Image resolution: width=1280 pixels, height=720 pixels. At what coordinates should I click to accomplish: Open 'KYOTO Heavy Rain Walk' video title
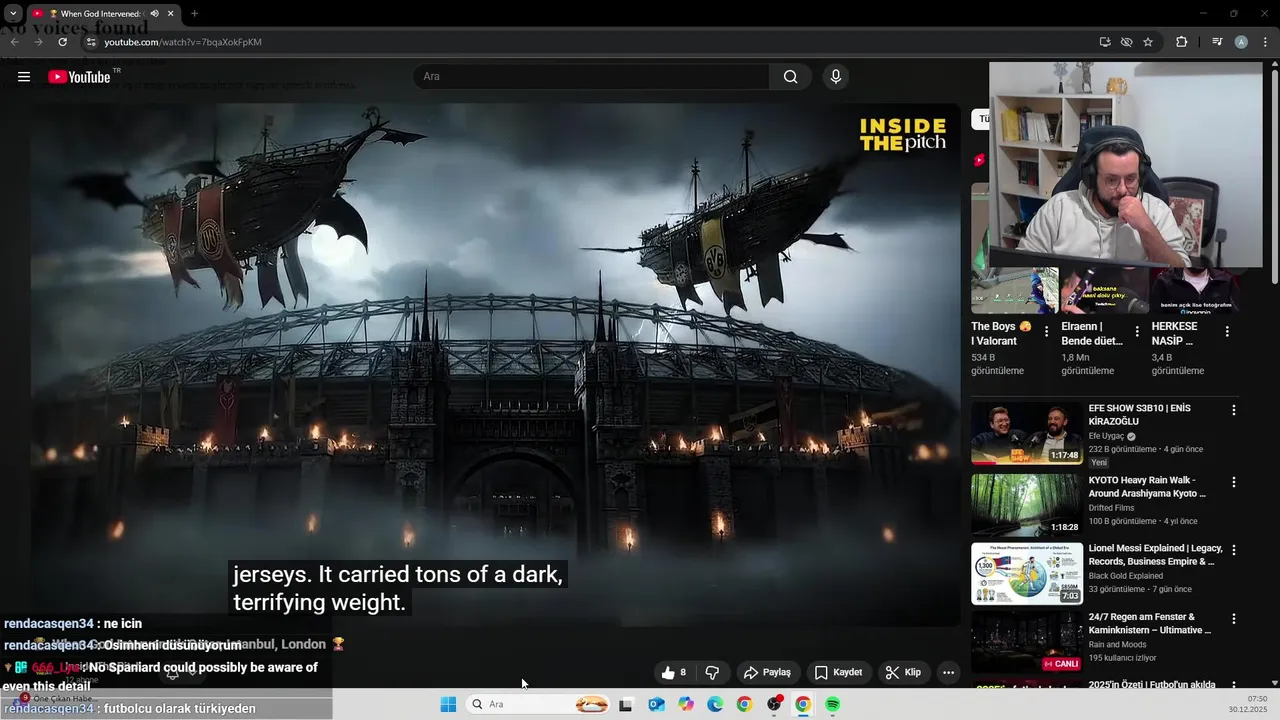point(1147,487)
